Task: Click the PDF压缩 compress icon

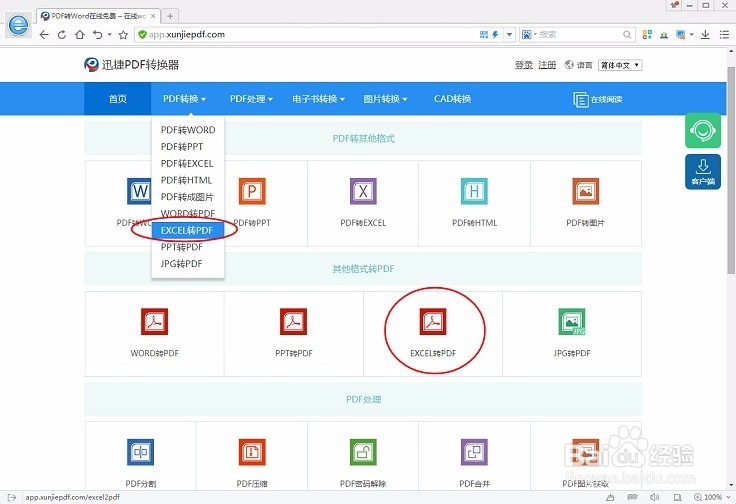Action: 252,452
